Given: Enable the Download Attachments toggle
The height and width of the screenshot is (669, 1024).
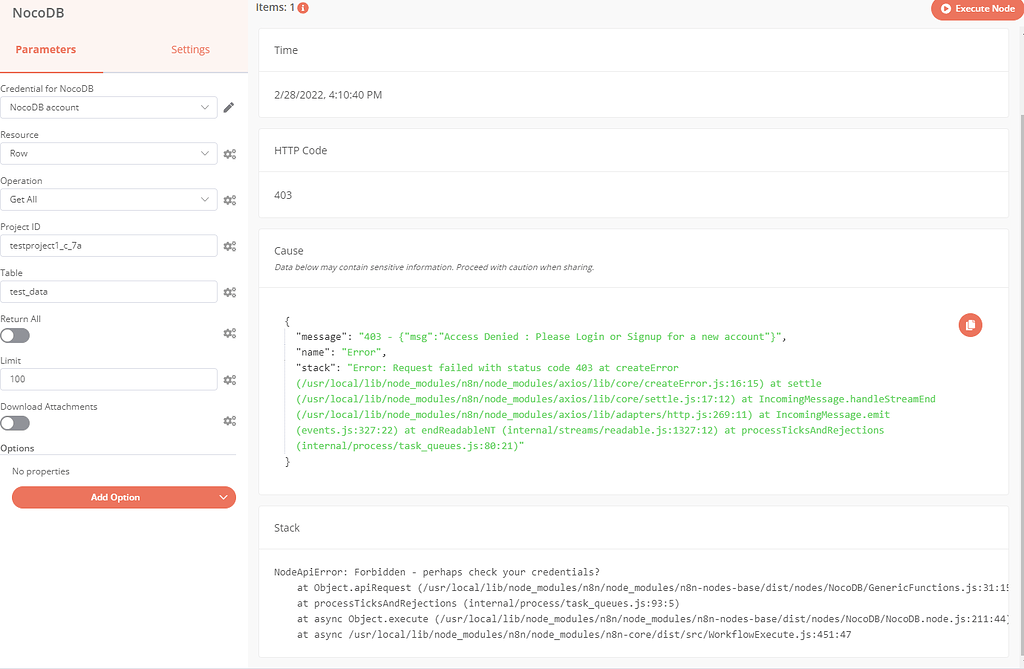Looking at the screenshot, I should 15,423.
